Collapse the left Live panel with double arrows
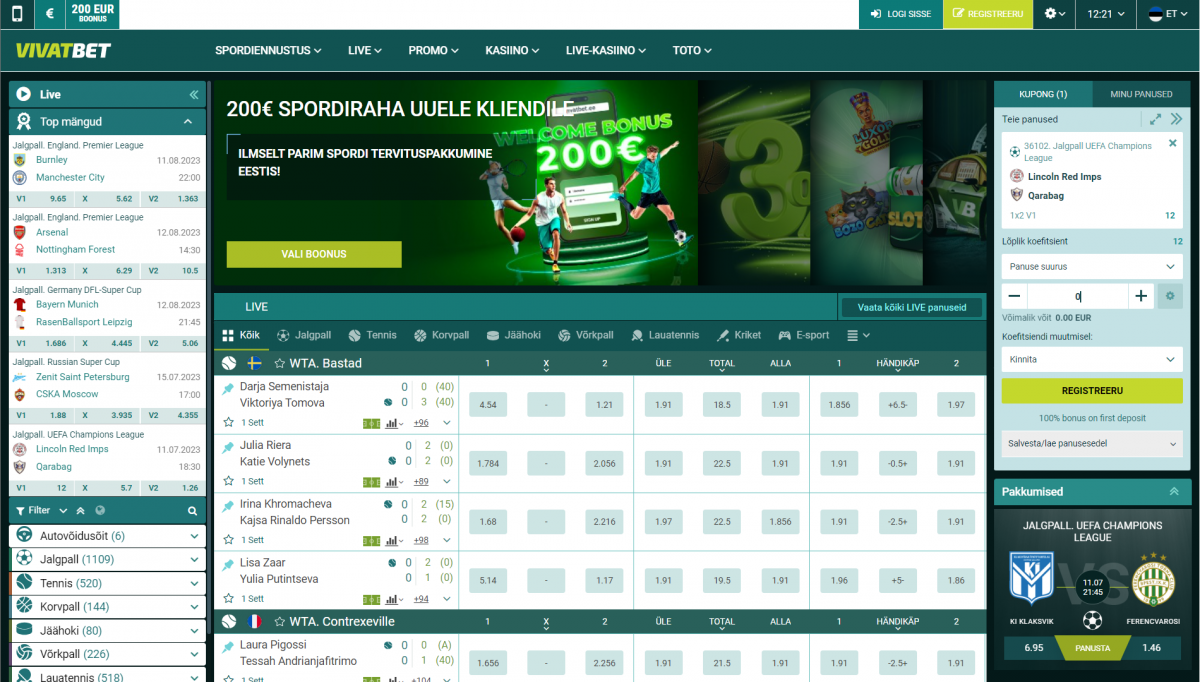Screen dimensions: 1200x682 pyautogui.click(x=193, y=95)
